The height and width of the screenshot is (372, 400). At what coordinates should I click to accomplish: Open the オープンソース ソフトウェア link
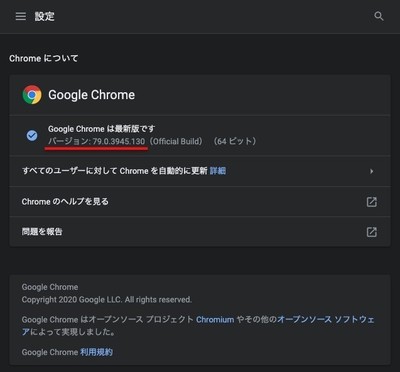point(198,326)
